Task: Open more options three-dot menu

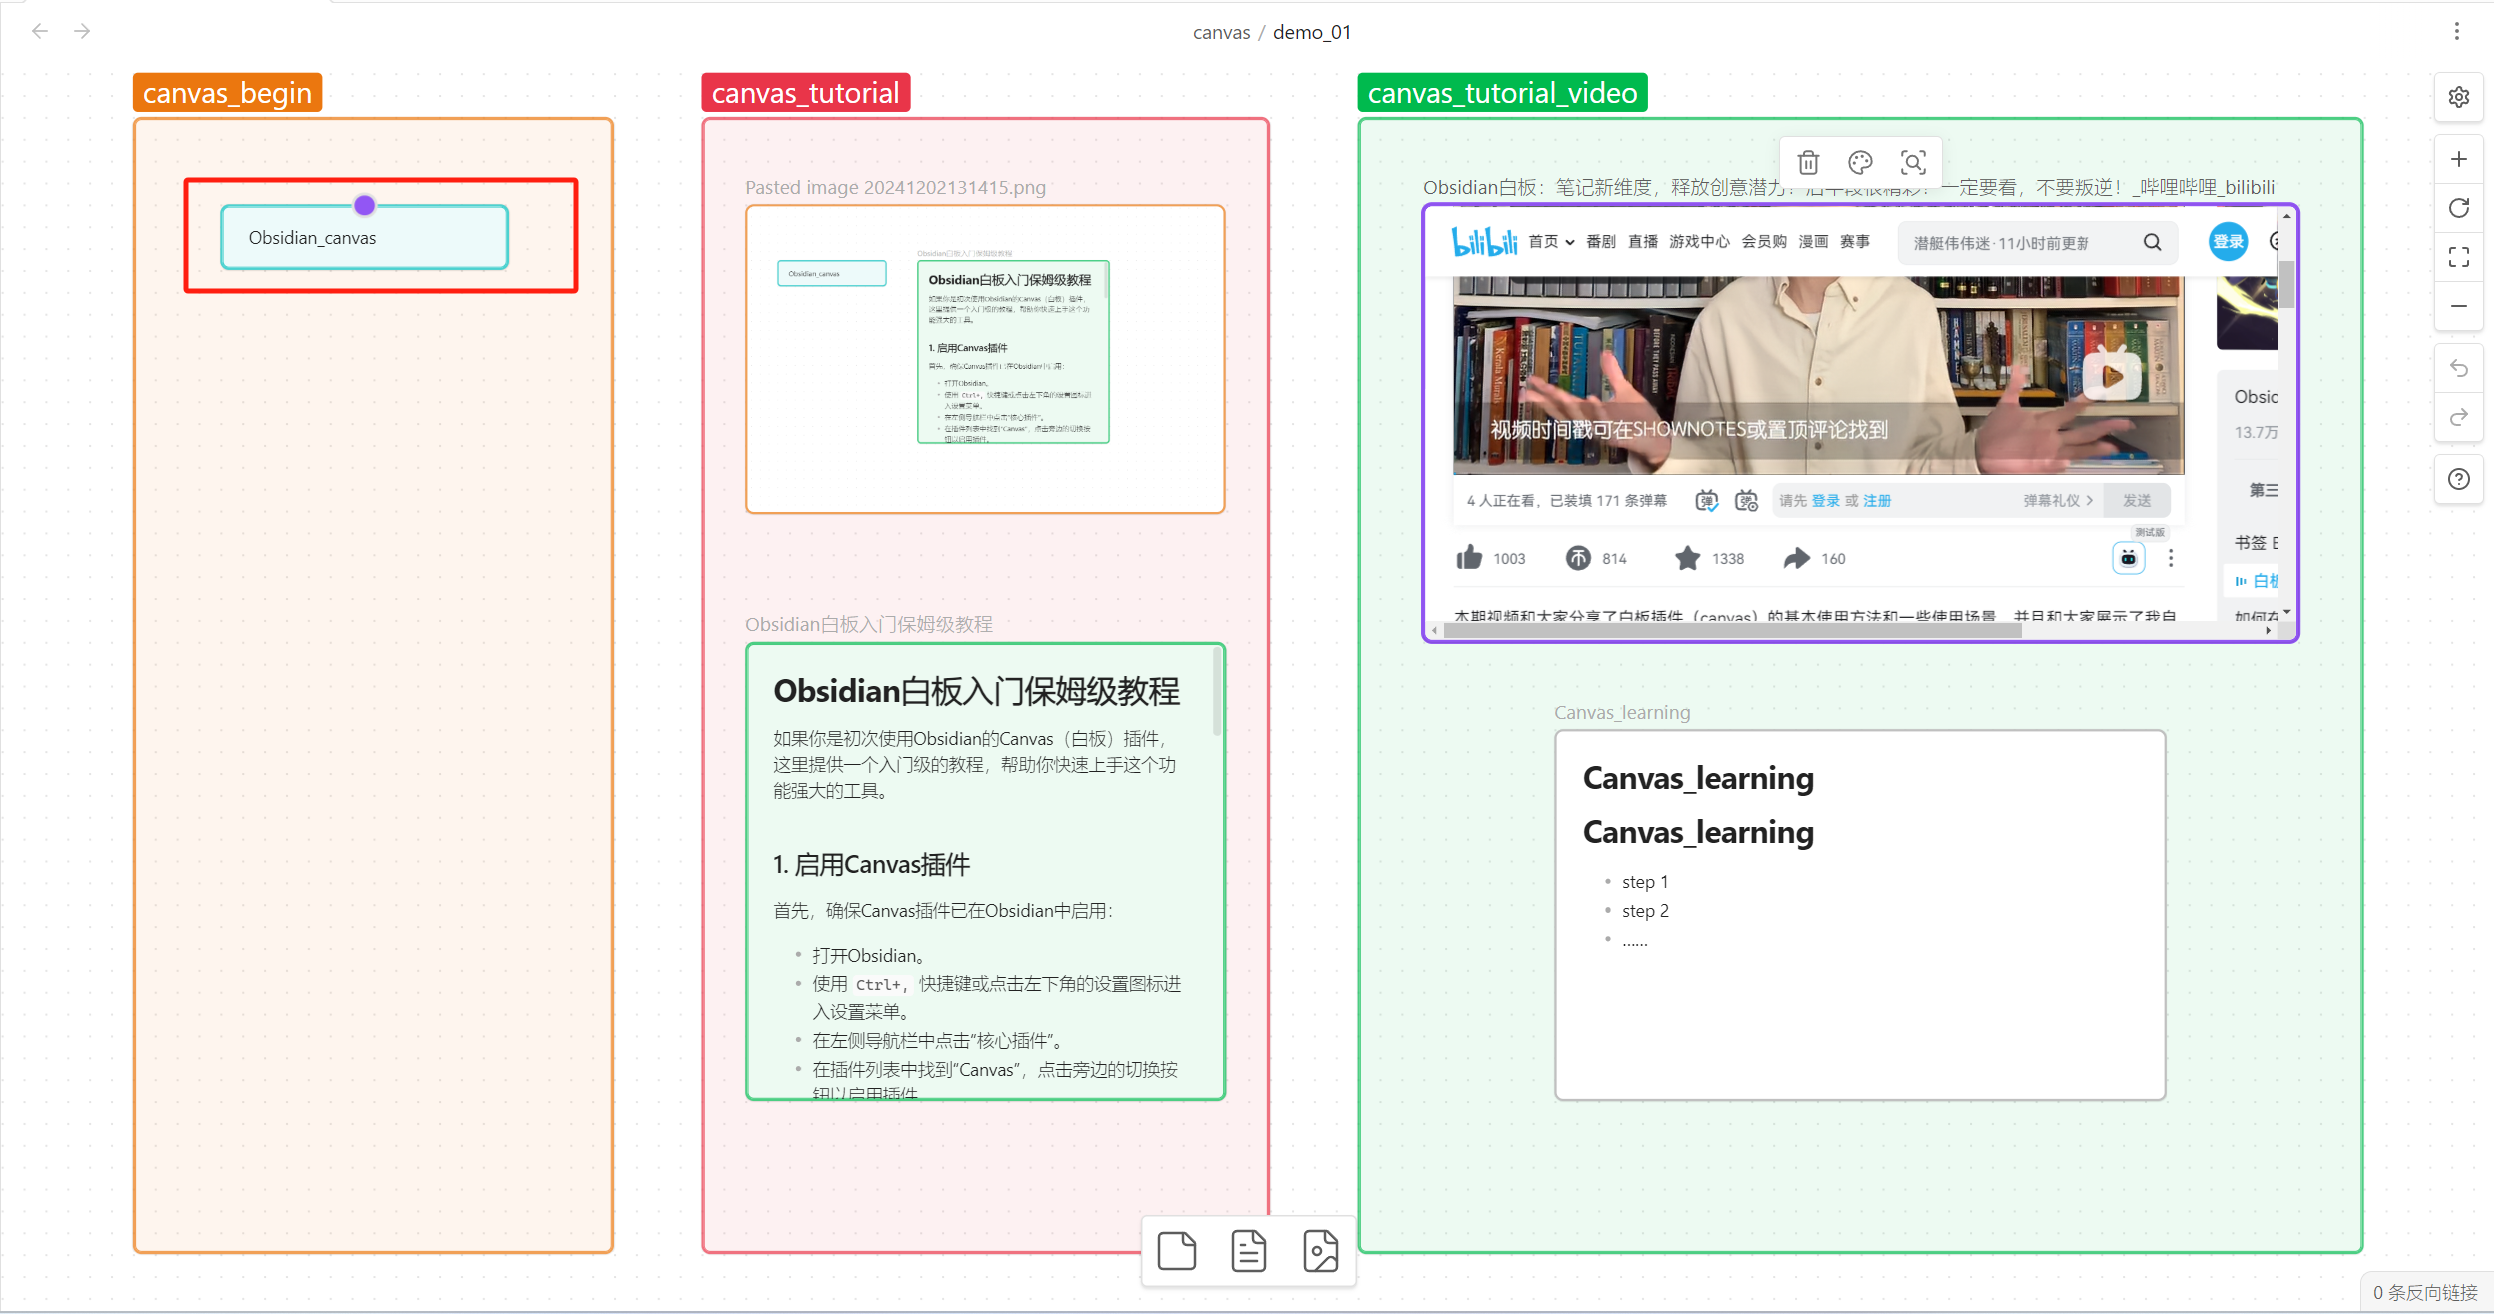Action: point(2456,31)
